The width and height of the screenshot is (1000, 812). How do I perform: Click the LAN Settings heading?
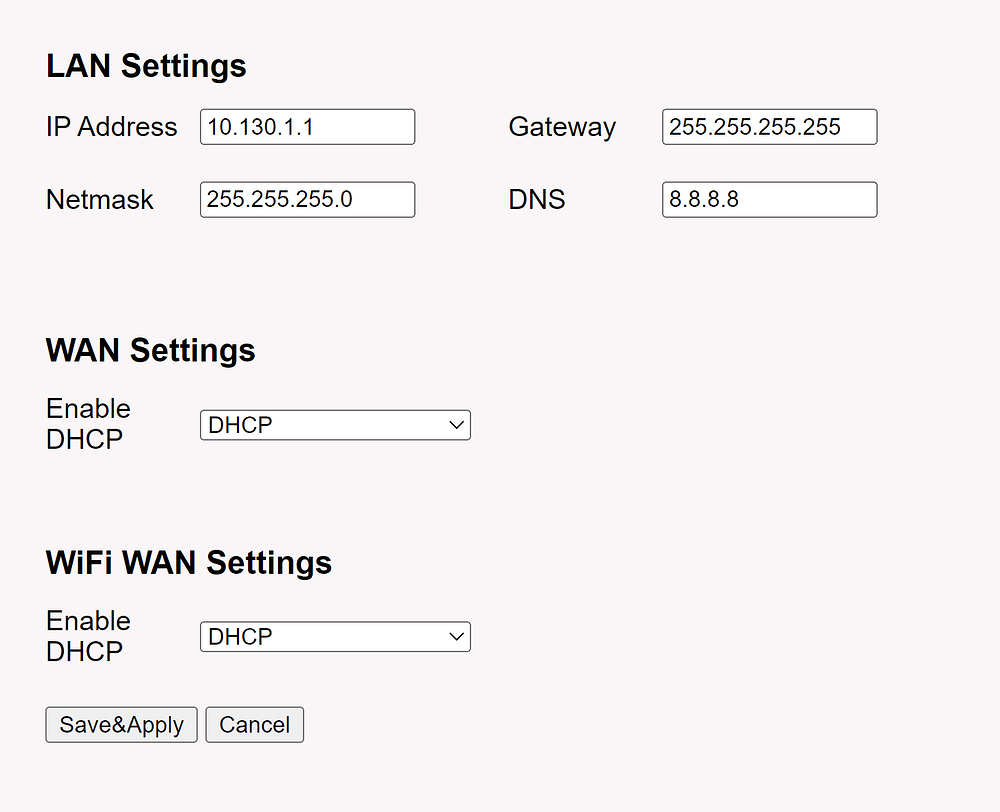[x=146, y=66]
